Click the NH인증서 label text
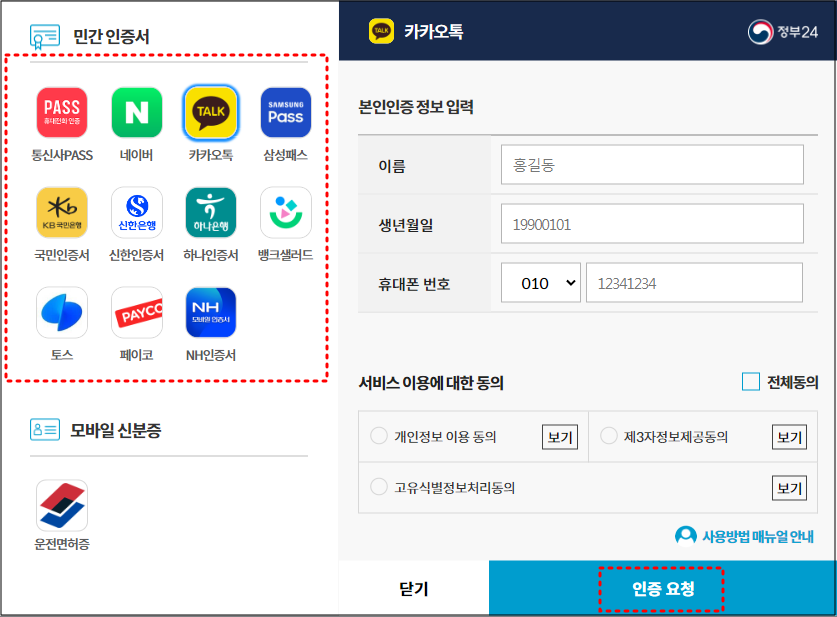837x617 pixels. [x=211, y=355]
